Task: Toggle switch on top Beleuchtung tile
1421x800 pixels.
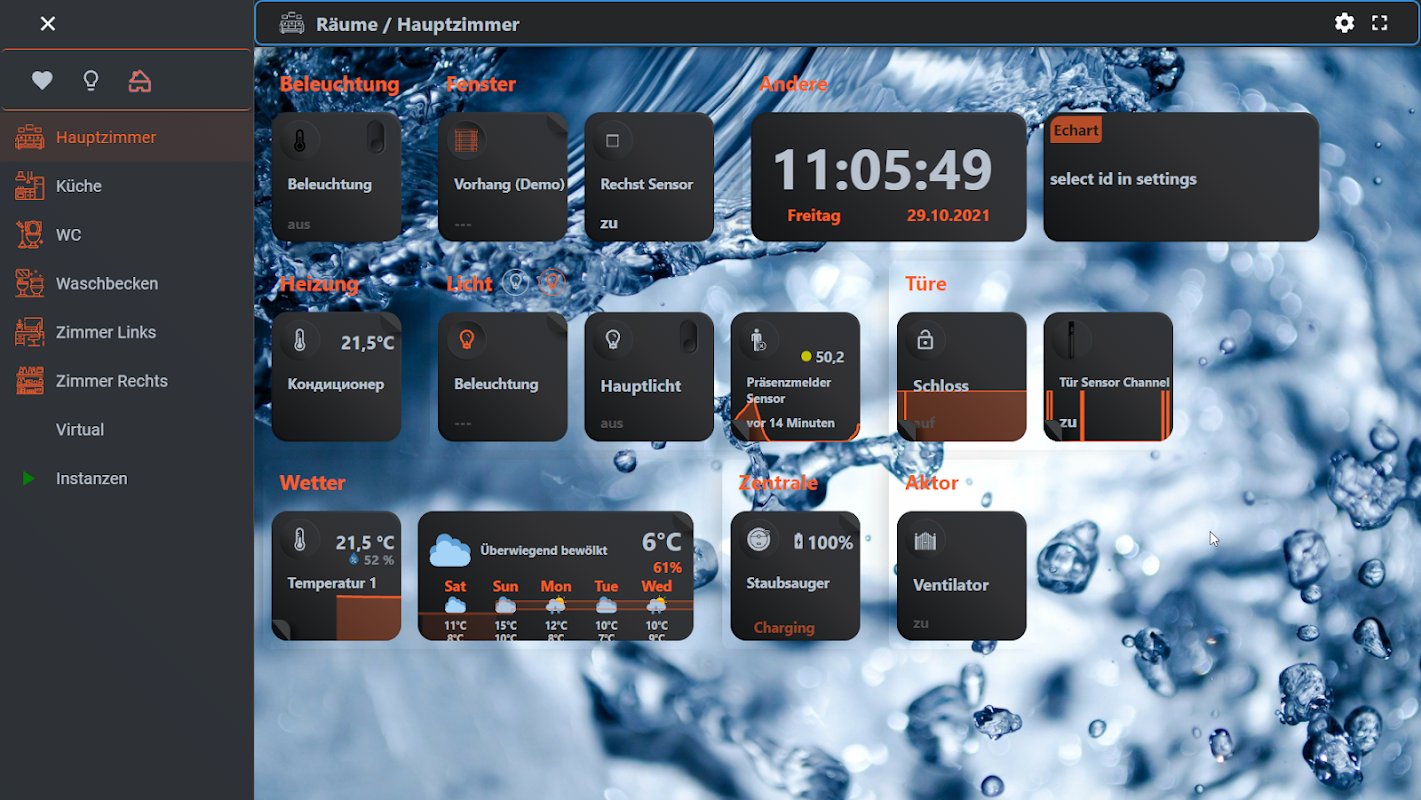Action: click(x=375, y=138)
